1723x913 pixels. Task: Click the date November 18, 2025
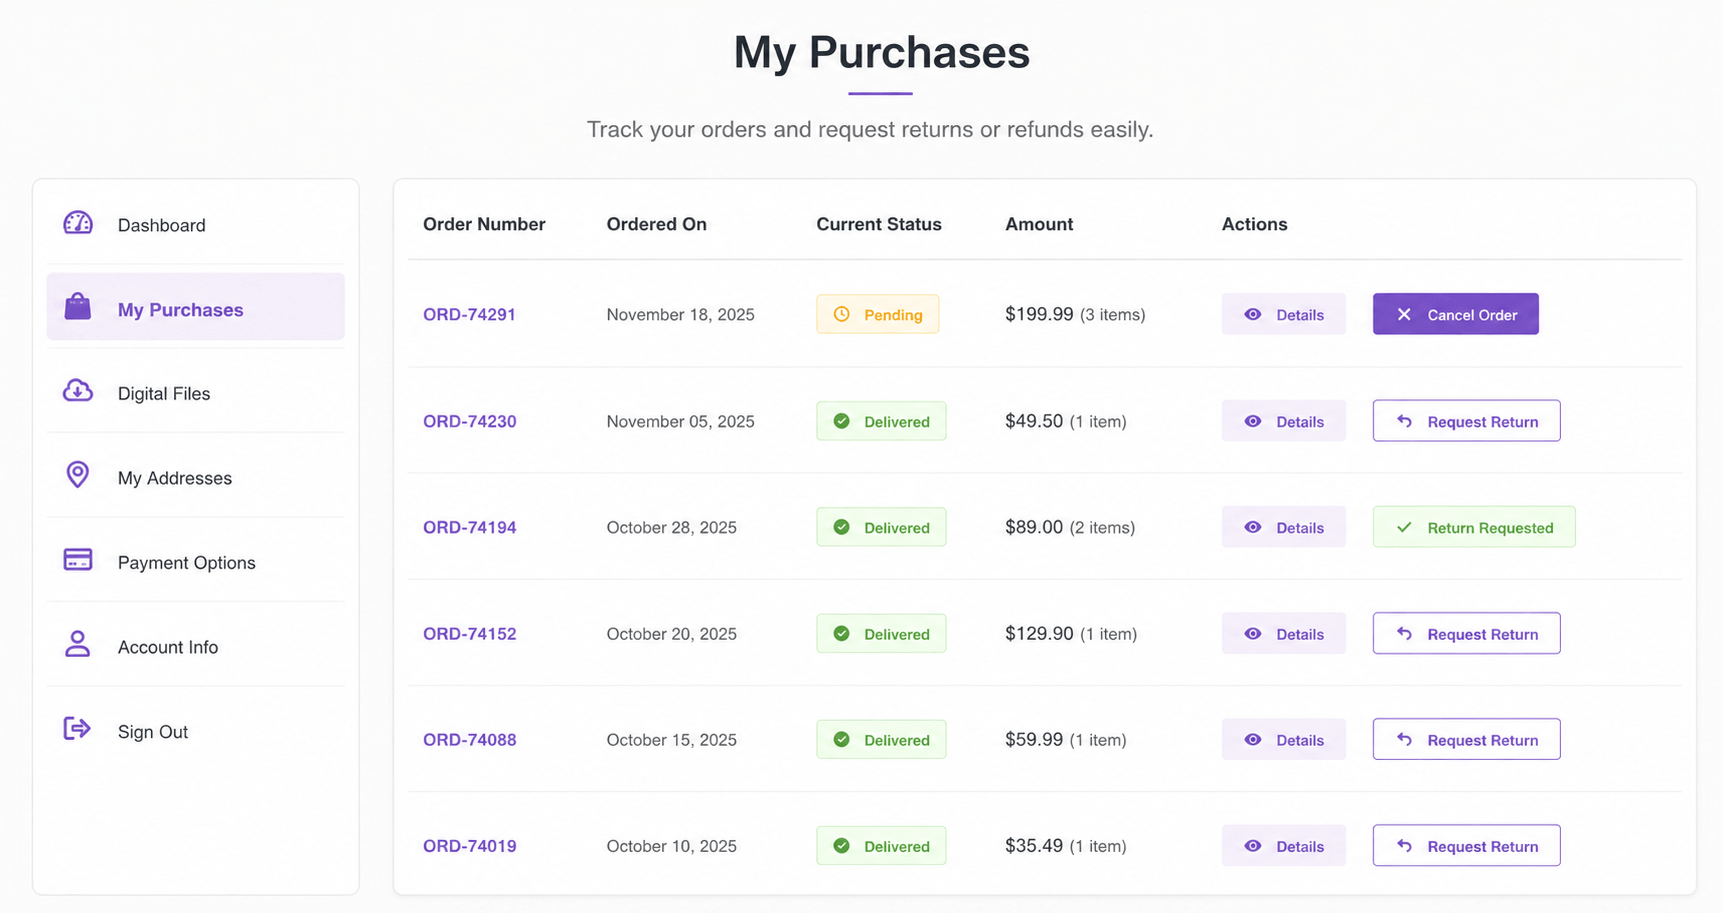(680, 314)
